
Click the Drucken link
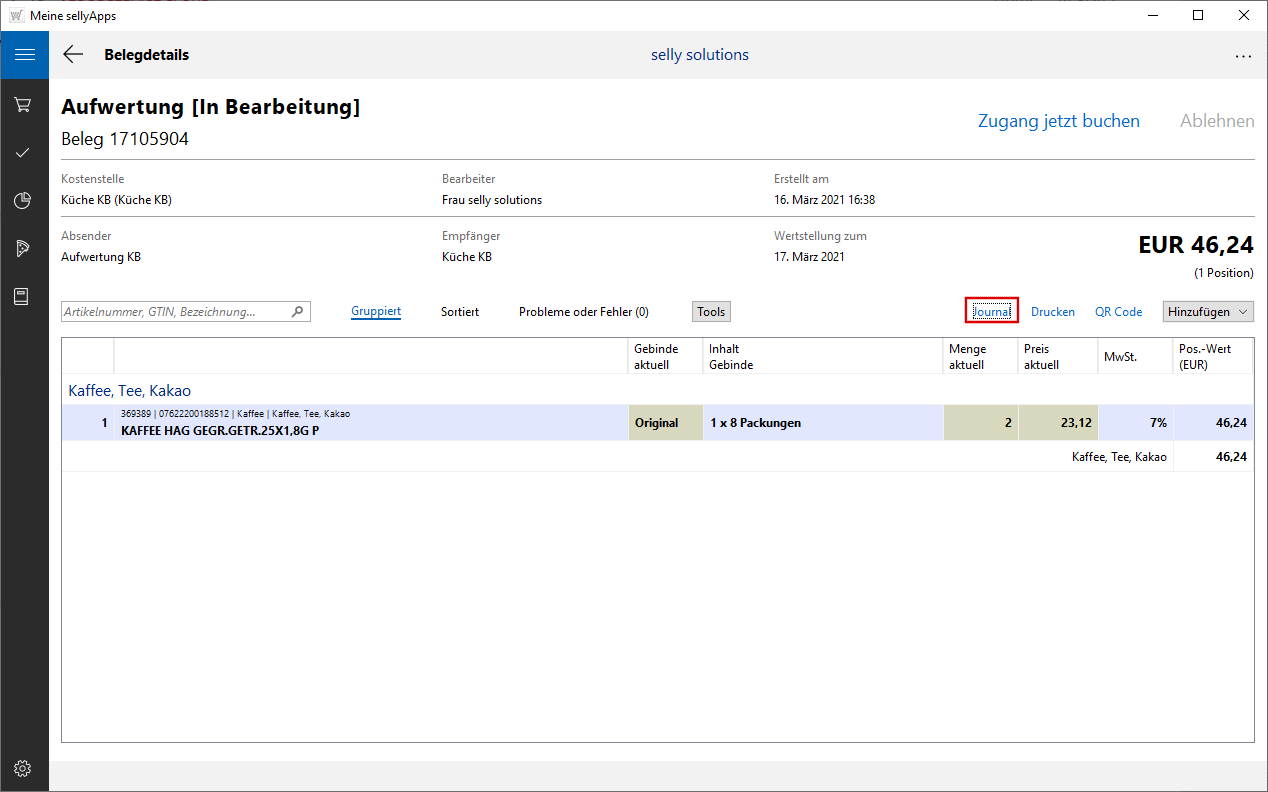(1053, 312)
